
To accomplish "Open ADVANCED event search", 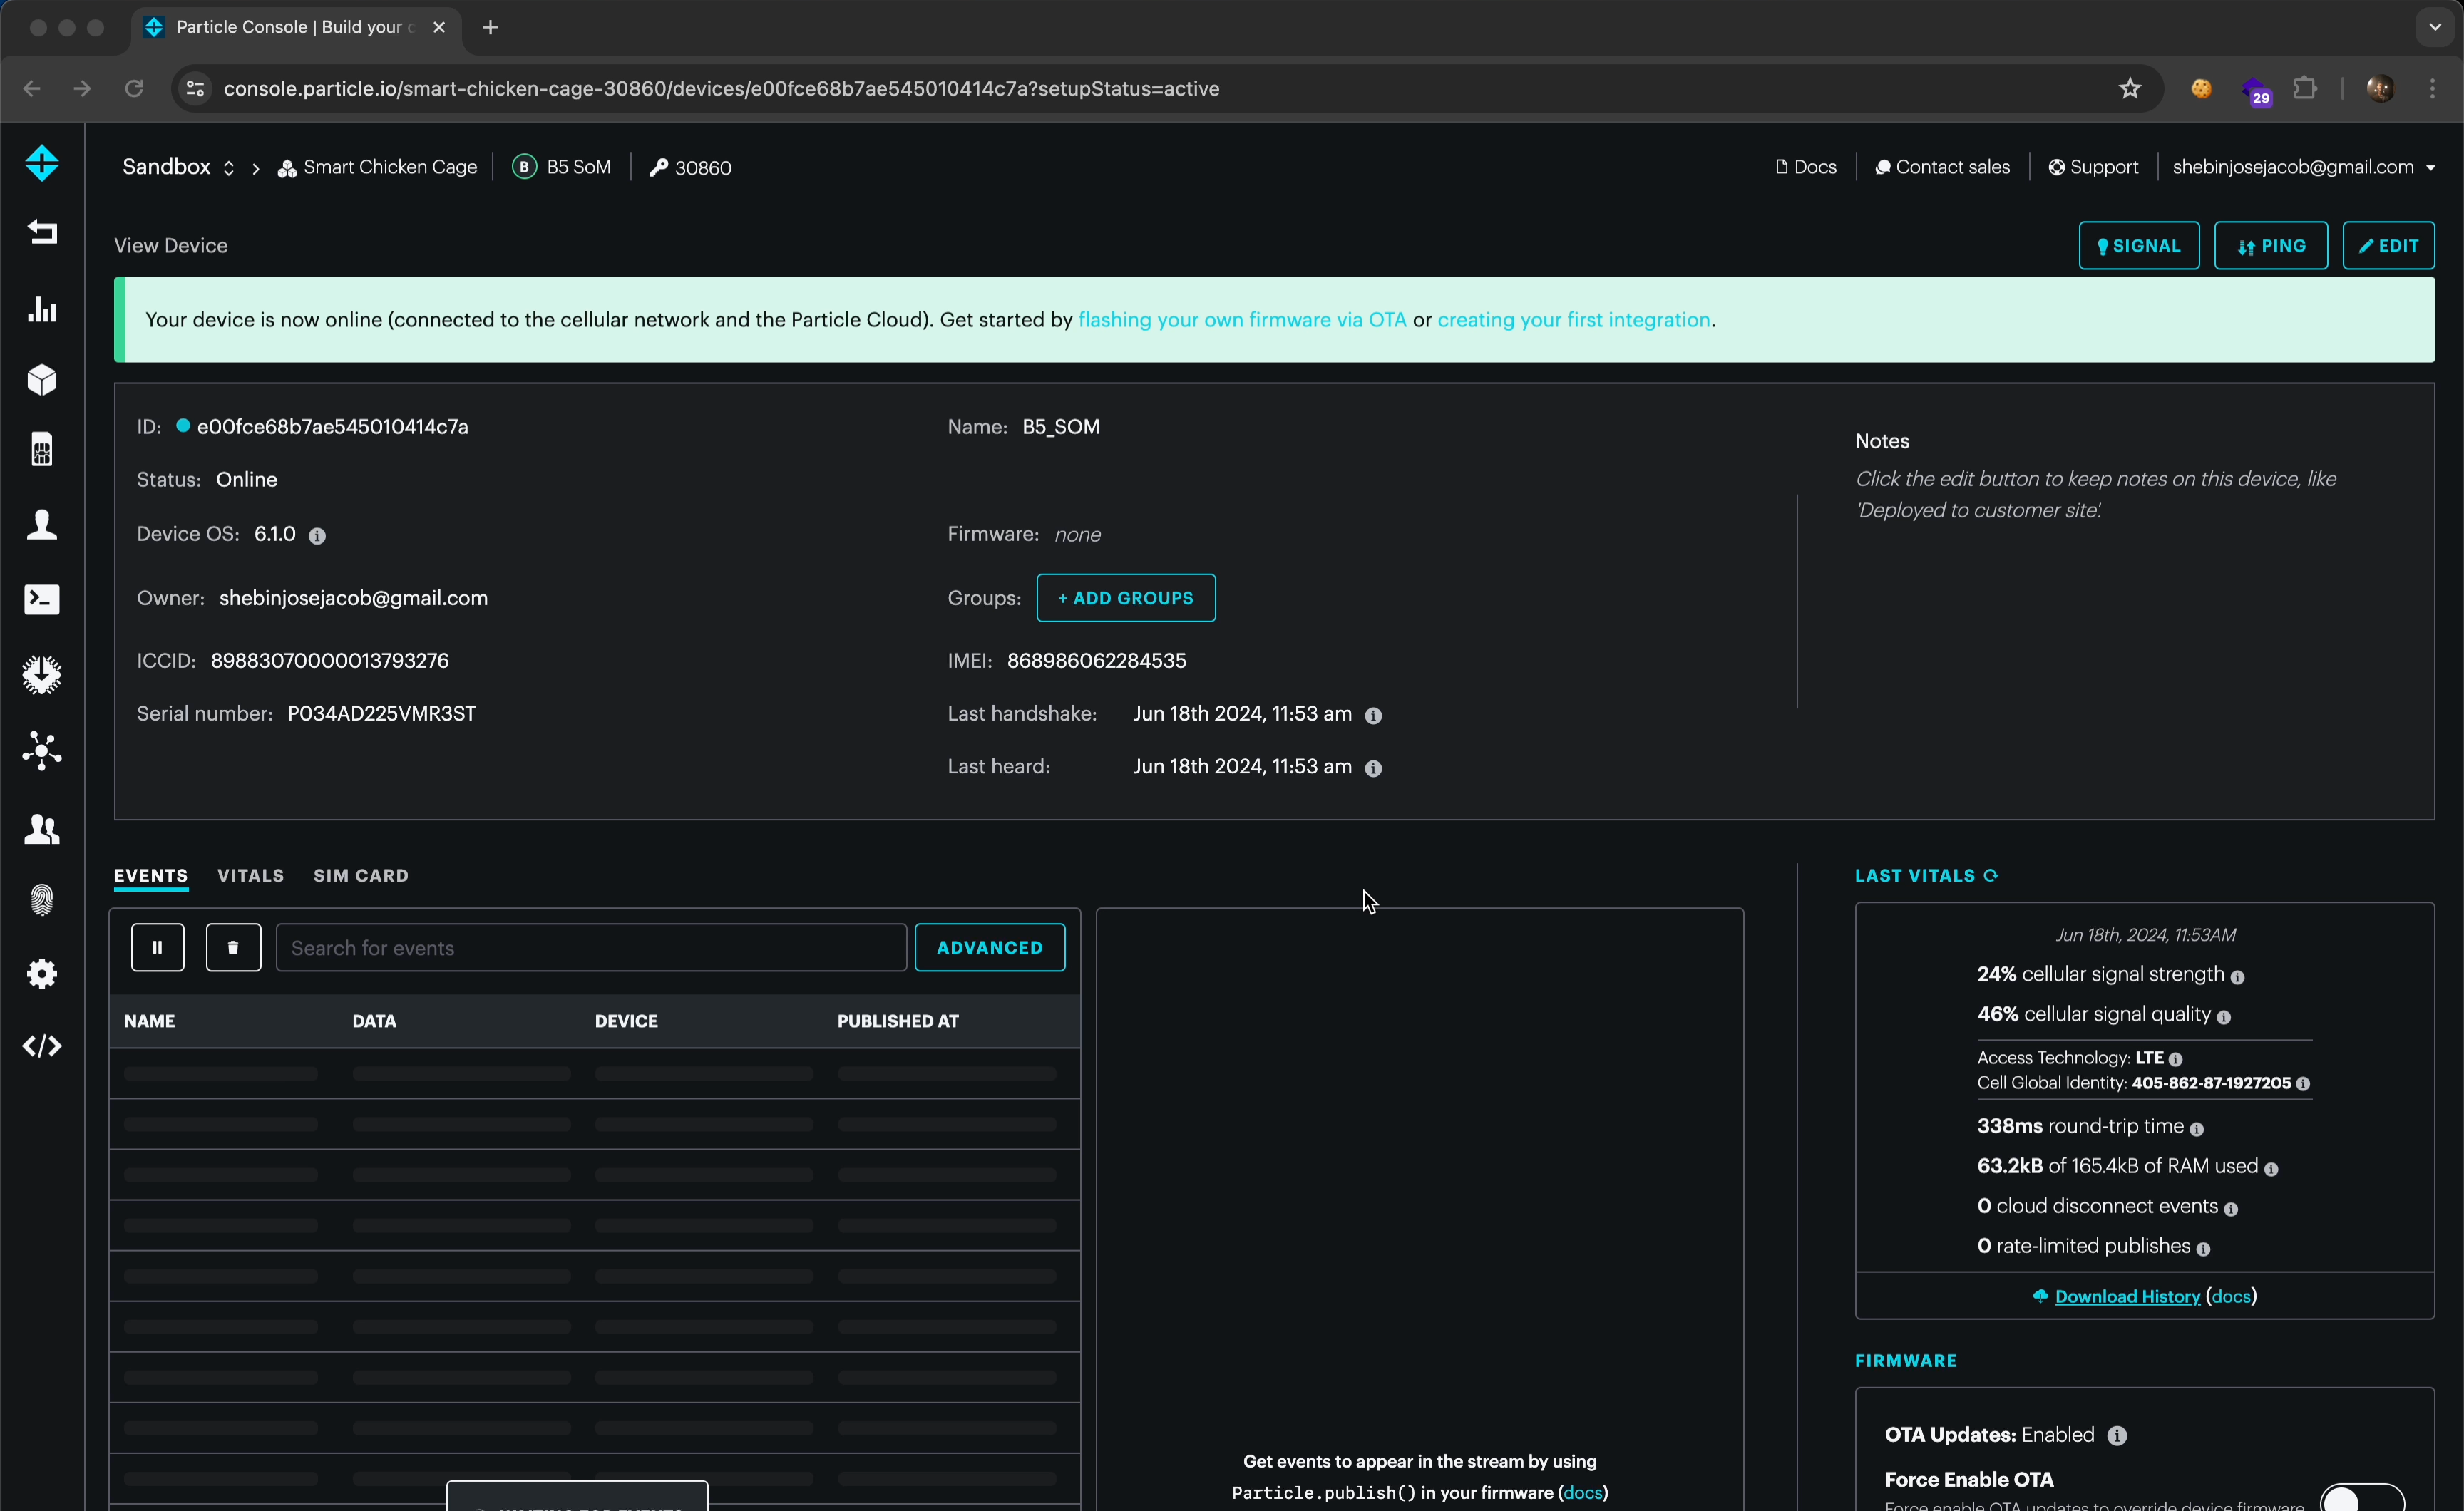I will [990, 947].
